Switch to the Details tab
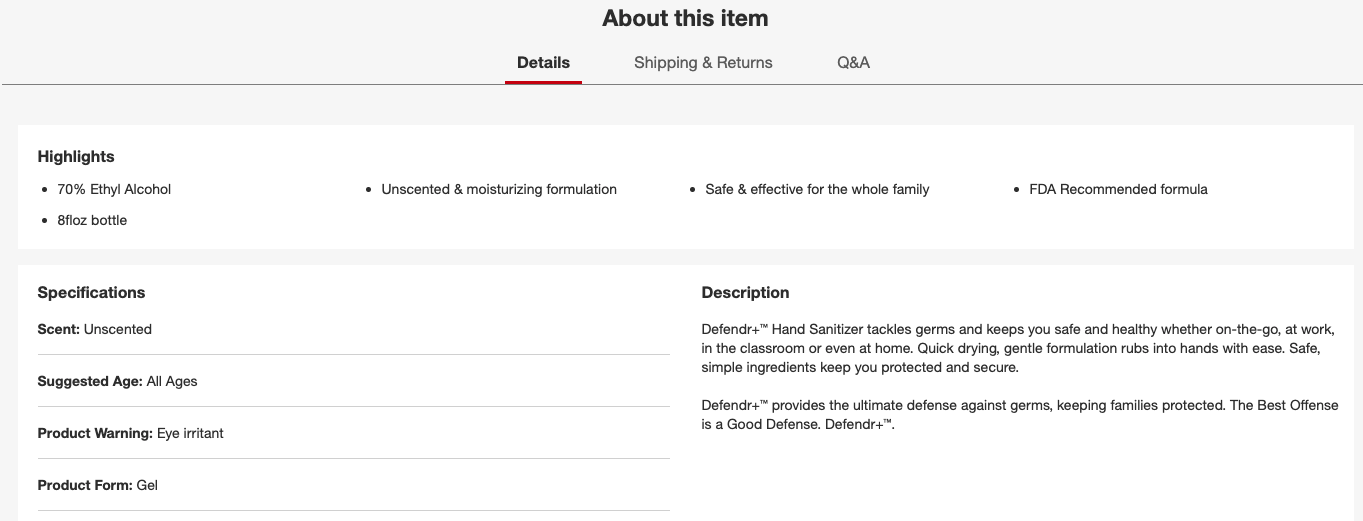Image resolution: width=1363 pixels, height=521 pixels. pos(543,63)
